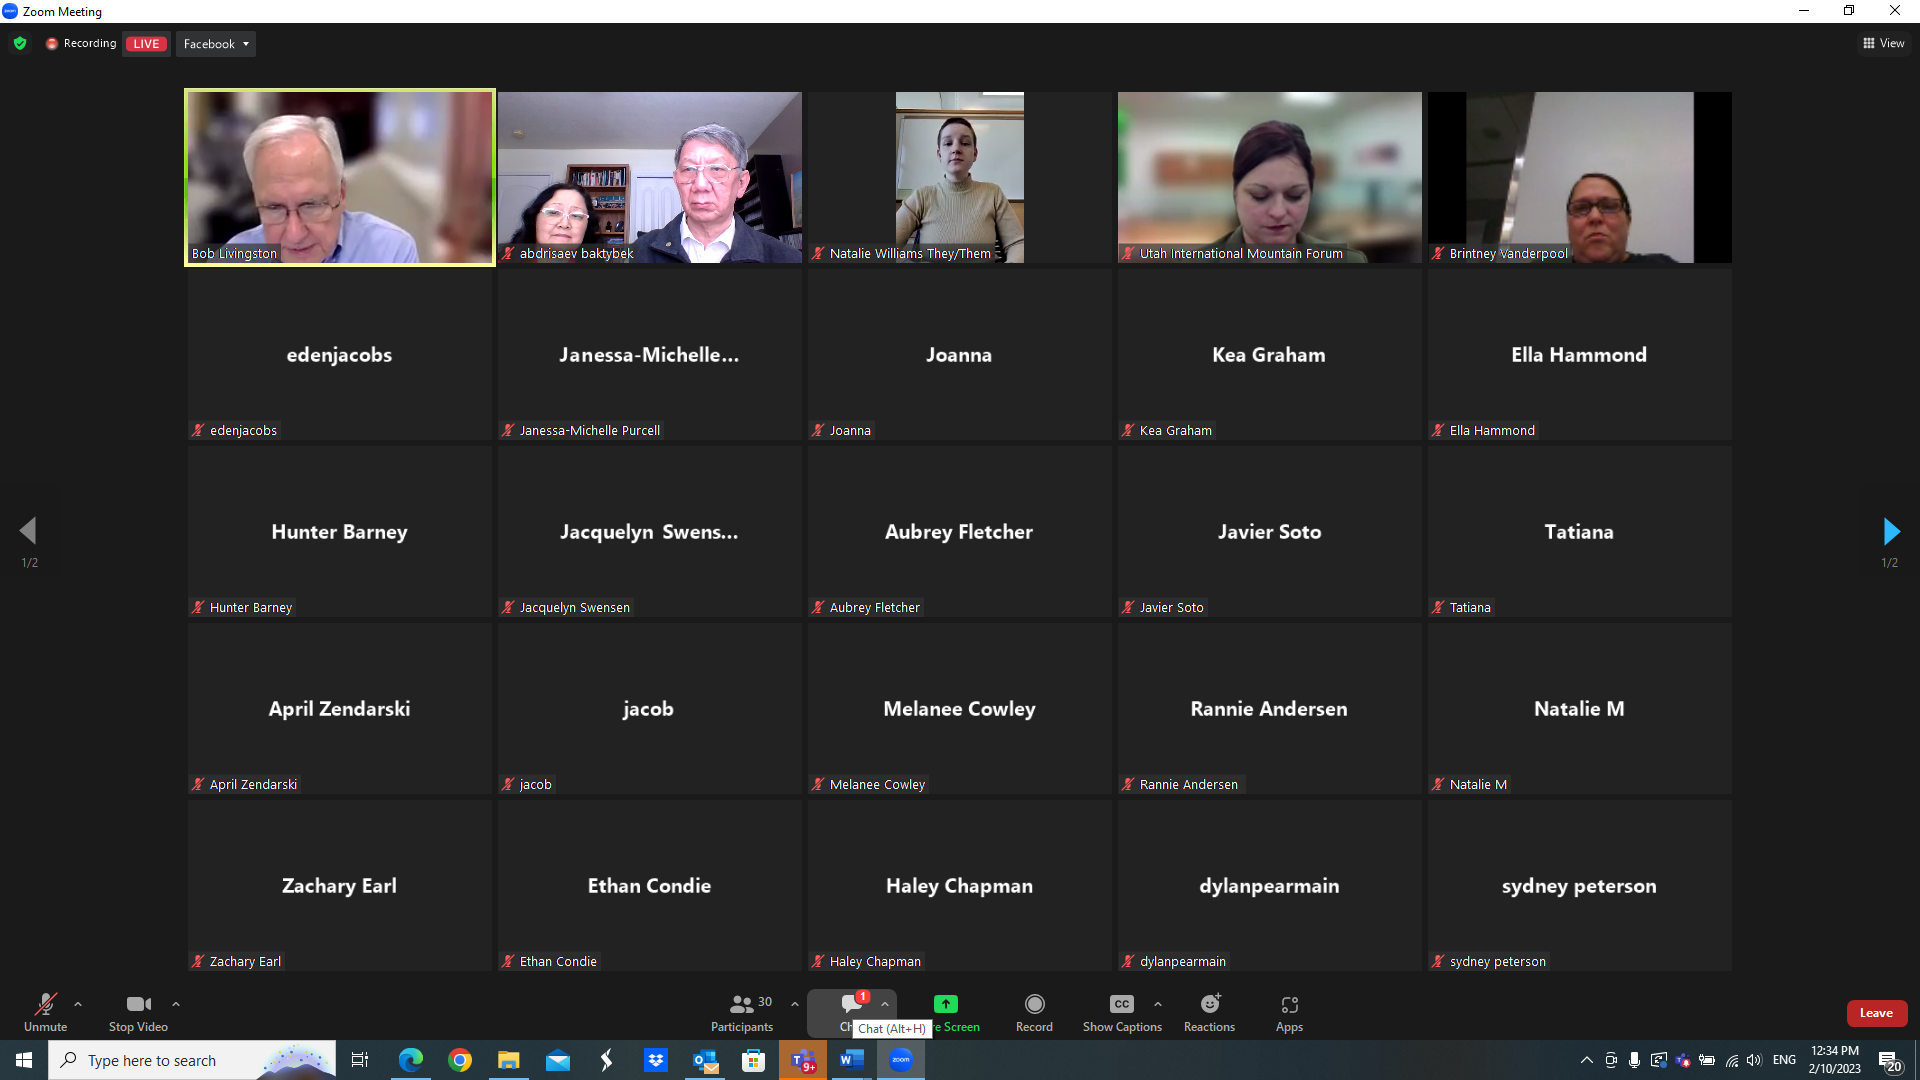Image resolution: width=1920 pixels, height=1080 pixels.
Task: Expand audio options arrow beside Unmute
Action: tap(78, 1004)
